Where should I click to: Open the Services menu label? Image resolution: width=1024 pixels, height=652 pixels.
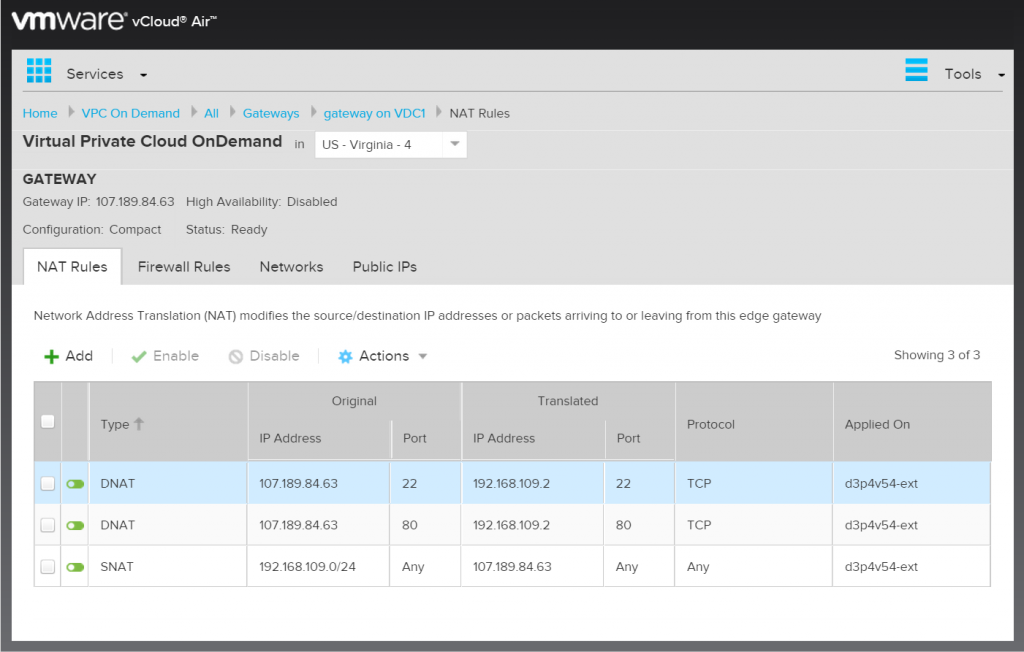[95, 74]
